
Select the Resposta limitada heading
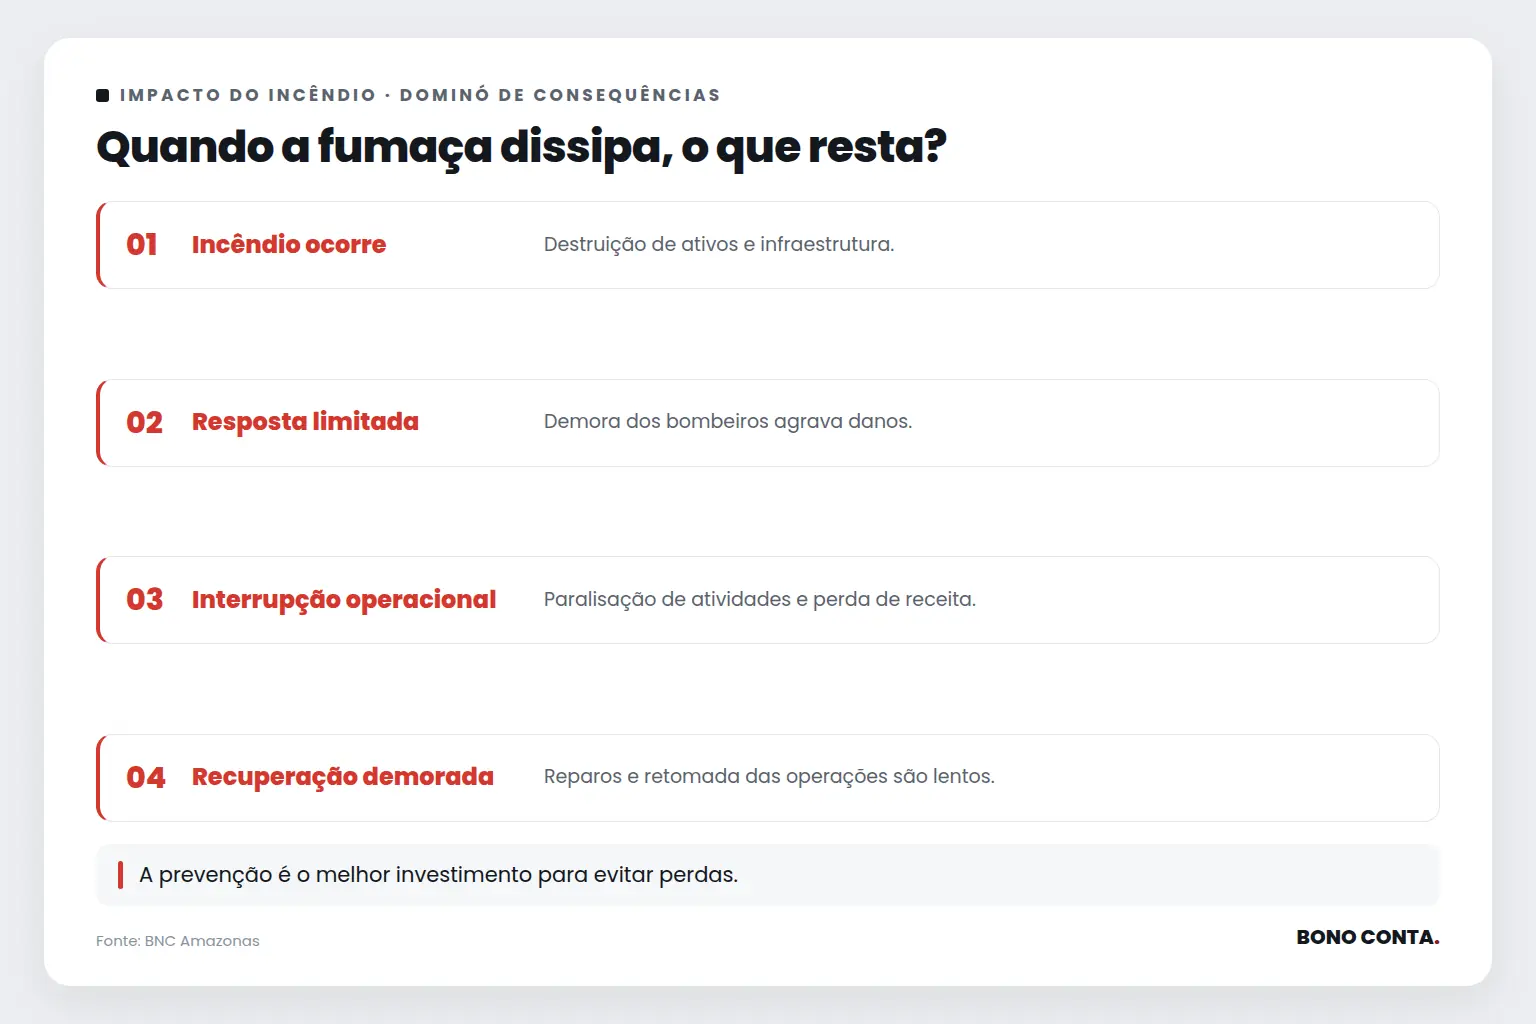(x=305, y=422)
